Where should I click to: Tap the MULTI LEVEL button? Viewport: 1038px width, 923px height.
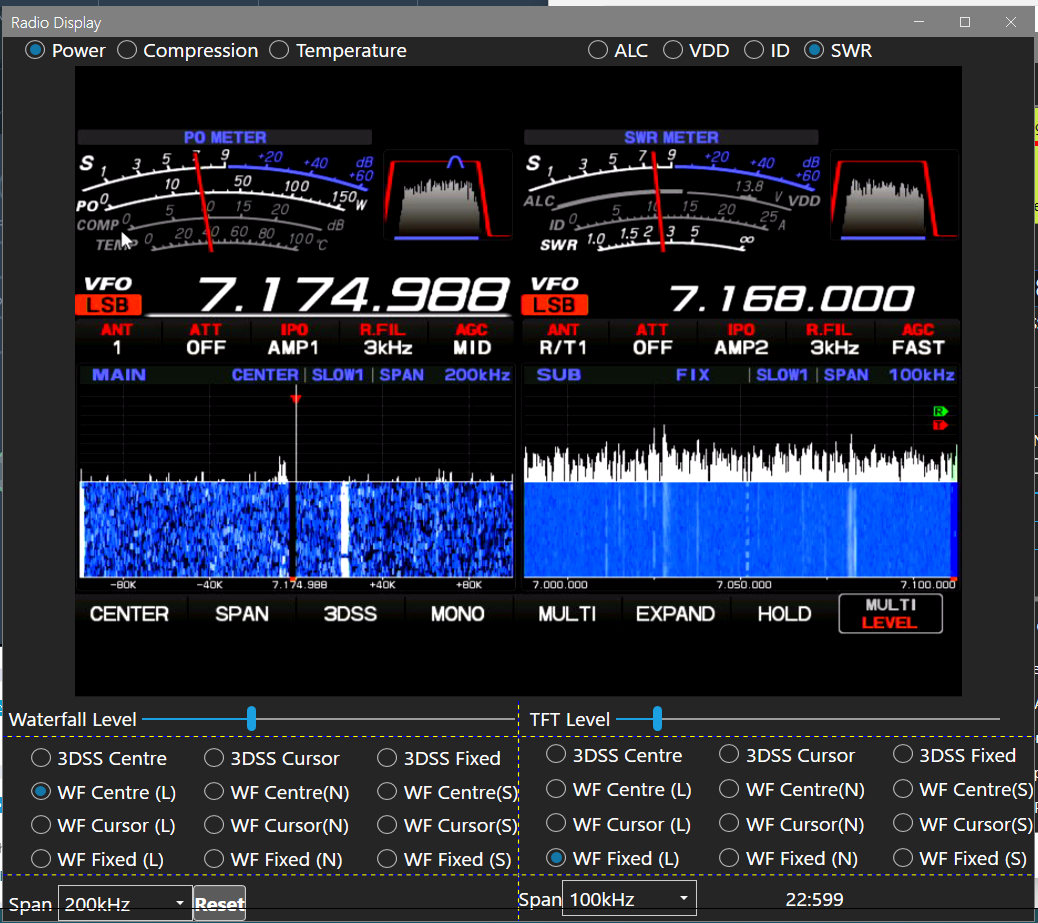(890, 614)
